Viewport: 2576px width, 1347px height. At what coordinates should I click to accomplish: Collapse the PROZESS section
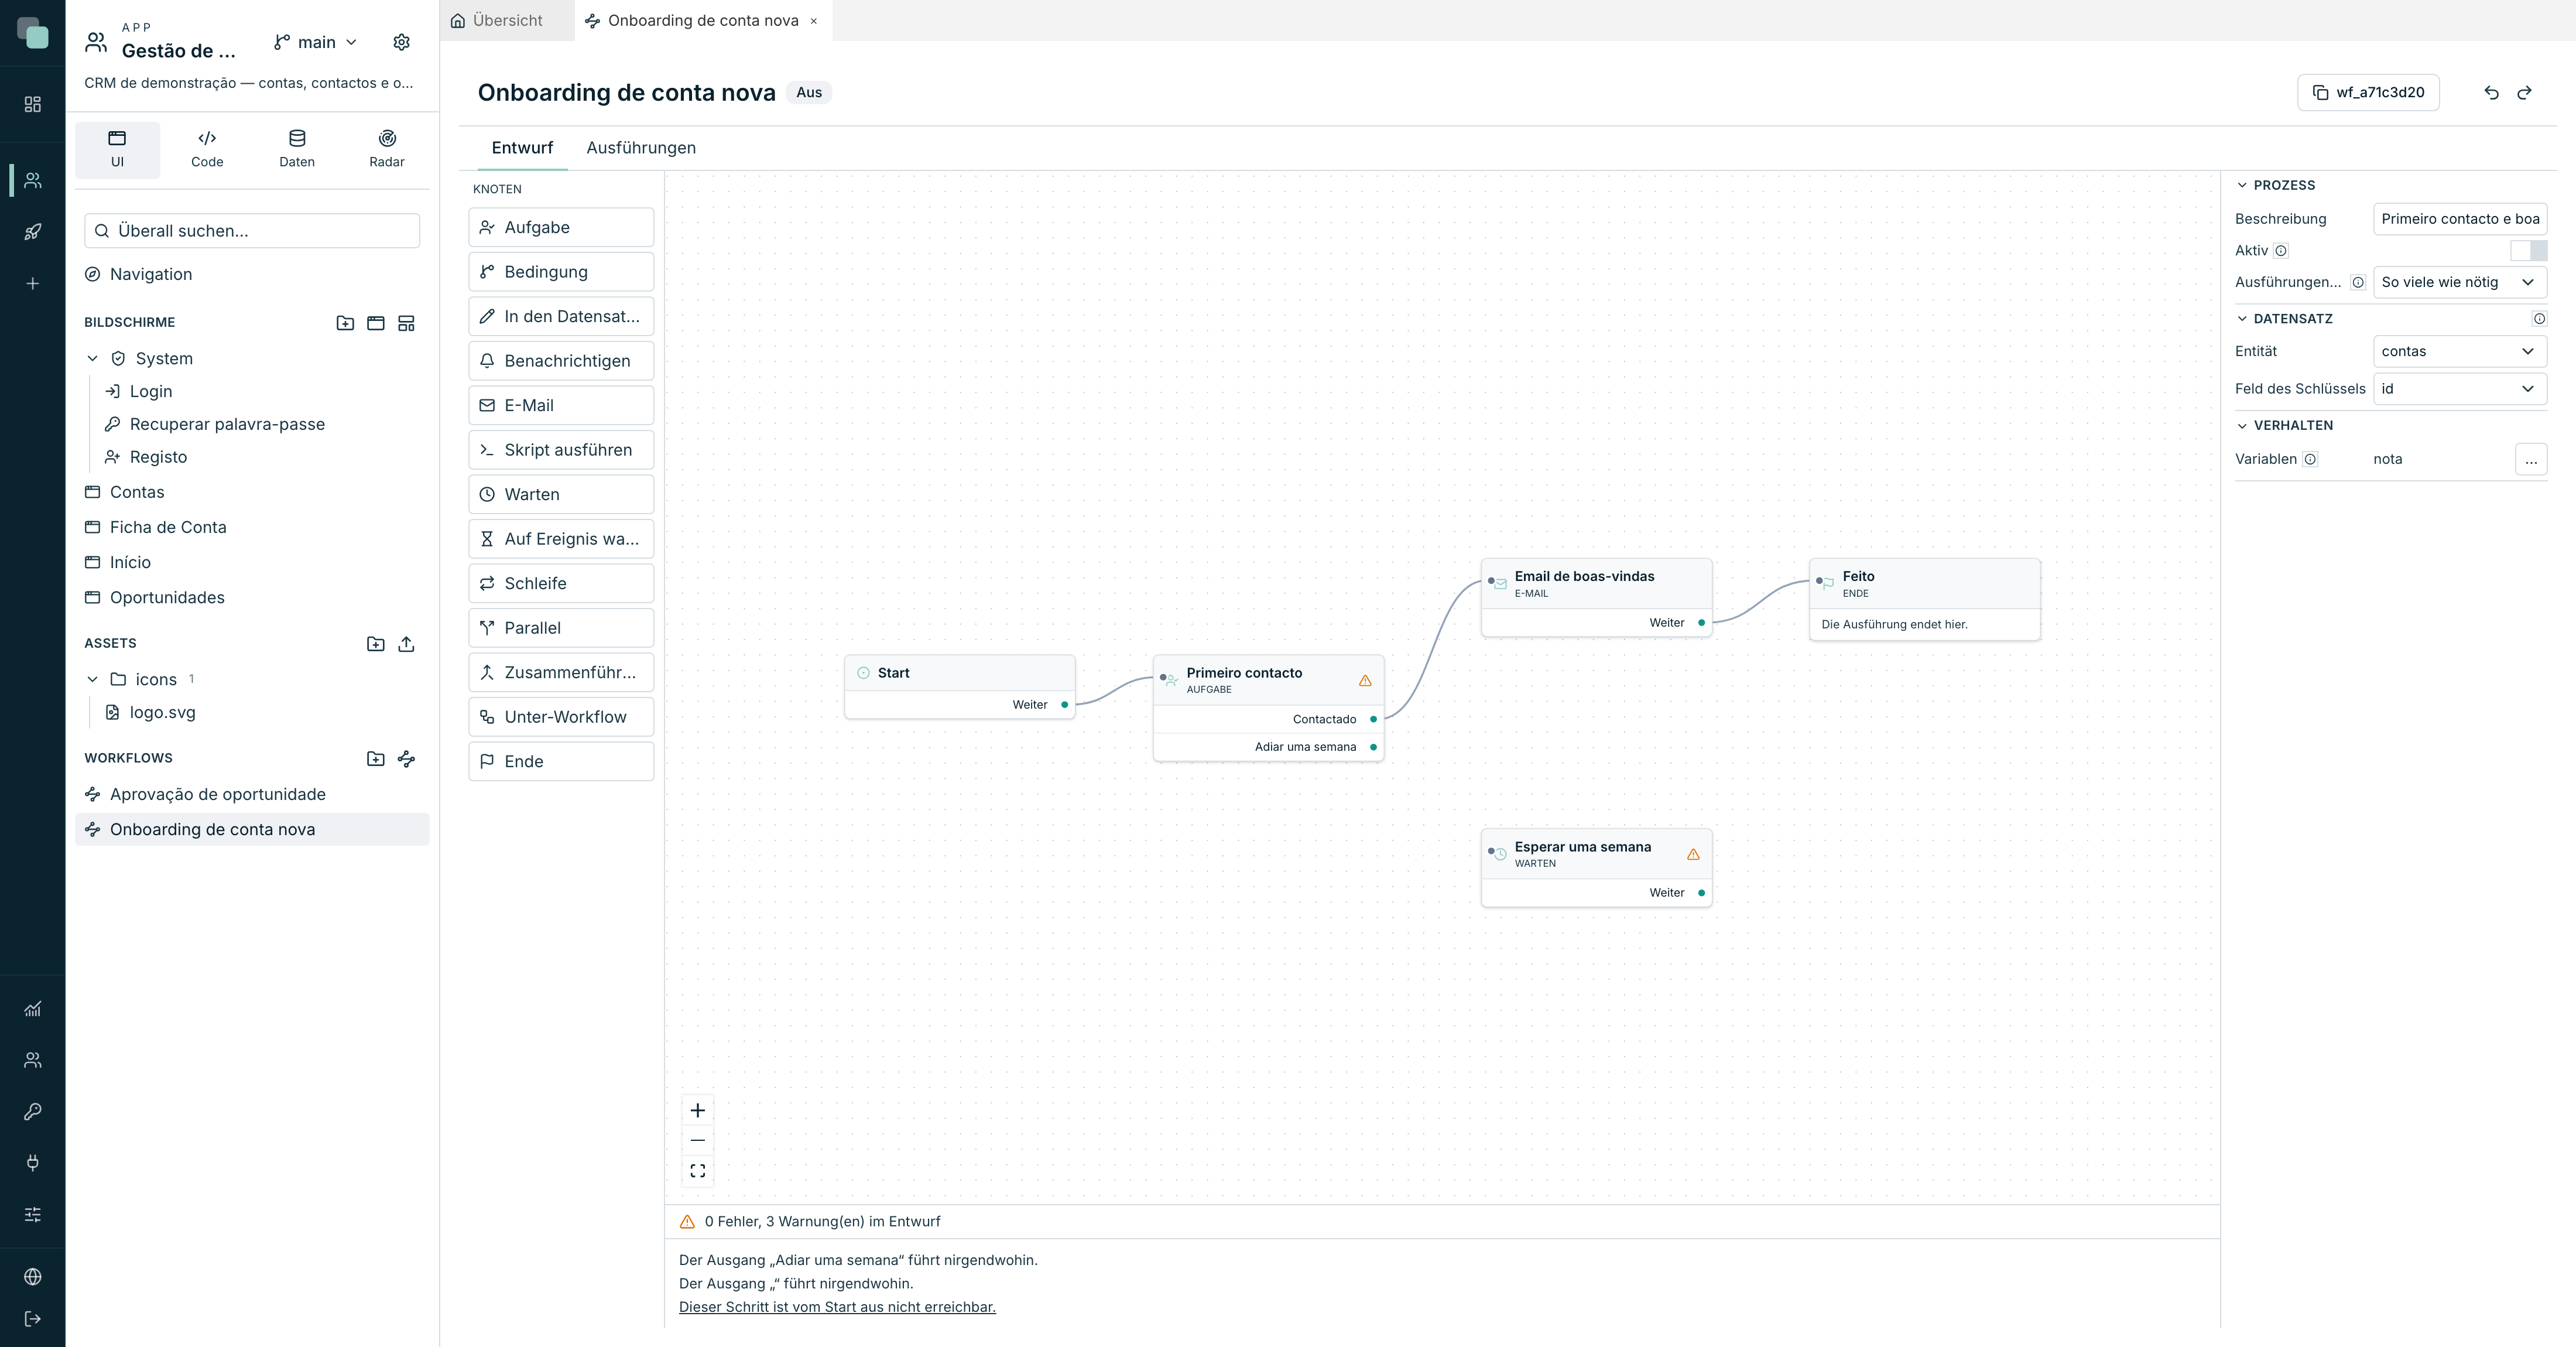[x=2242, y=185]
